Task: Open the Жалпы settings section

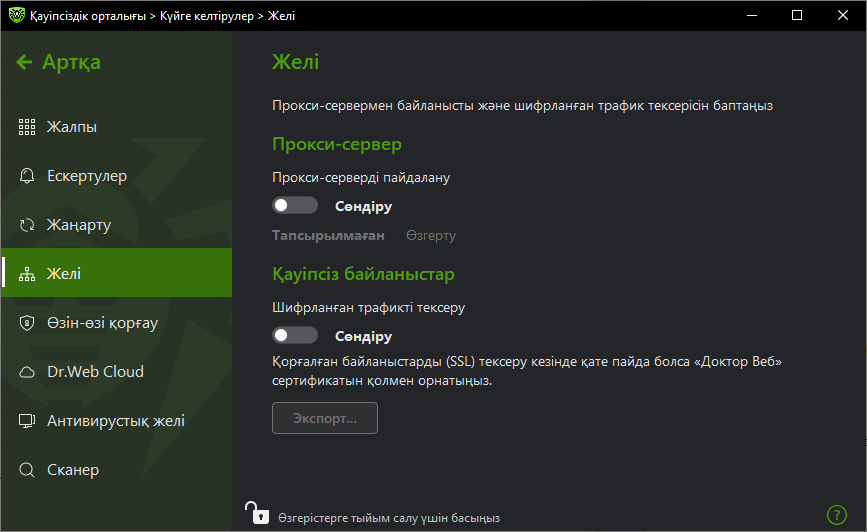Action: (72, 127)
